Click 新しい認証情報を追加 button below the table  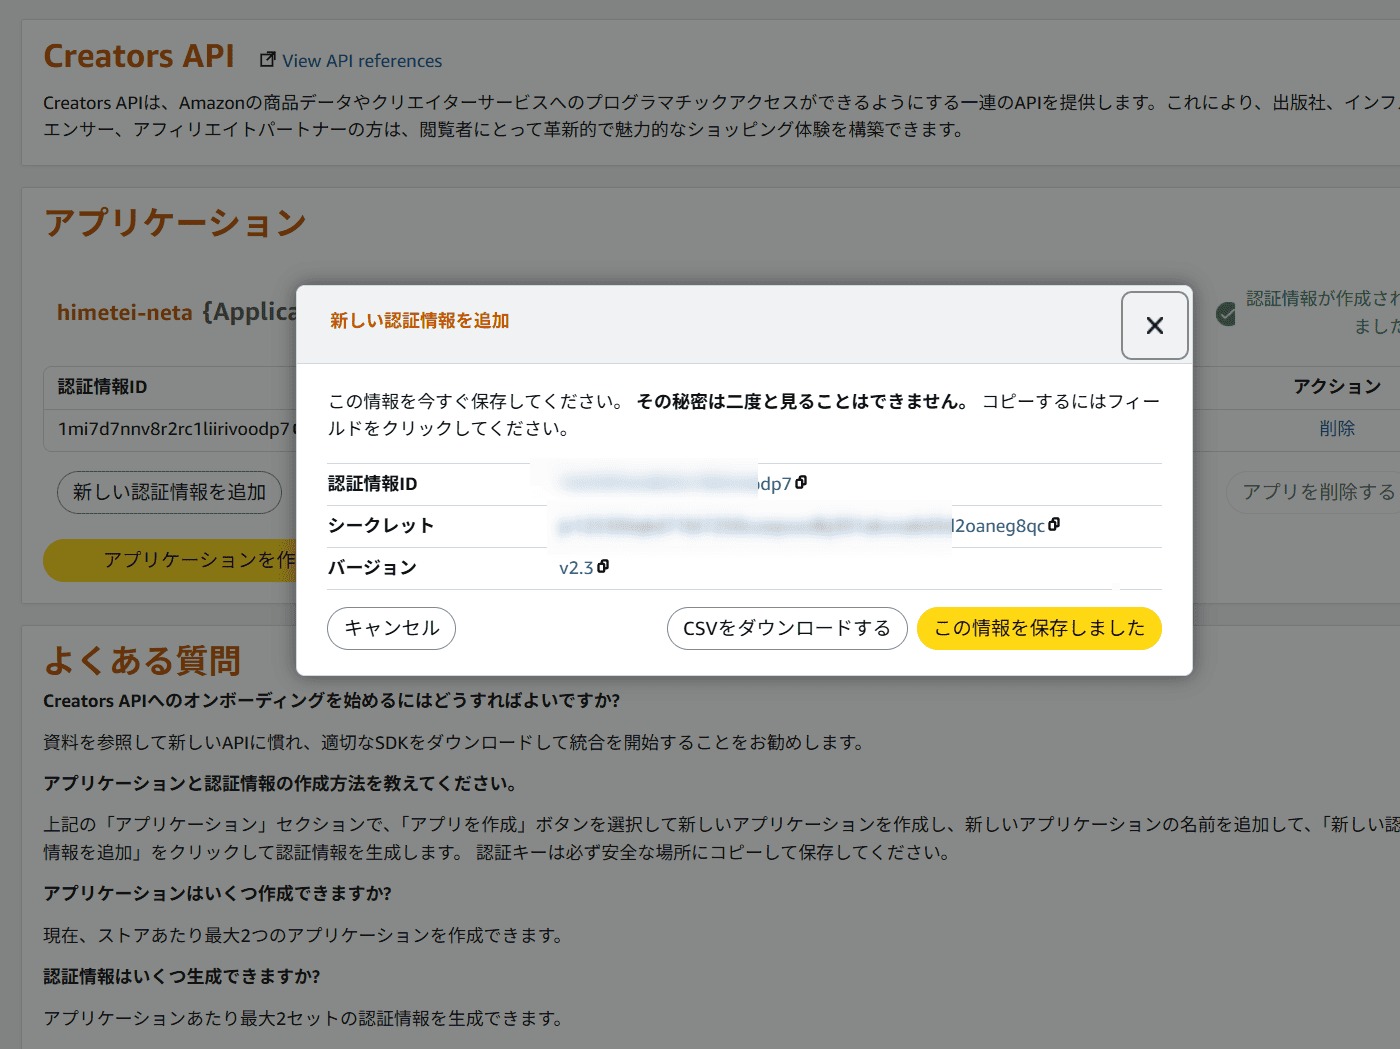click(x=169, y=492)
